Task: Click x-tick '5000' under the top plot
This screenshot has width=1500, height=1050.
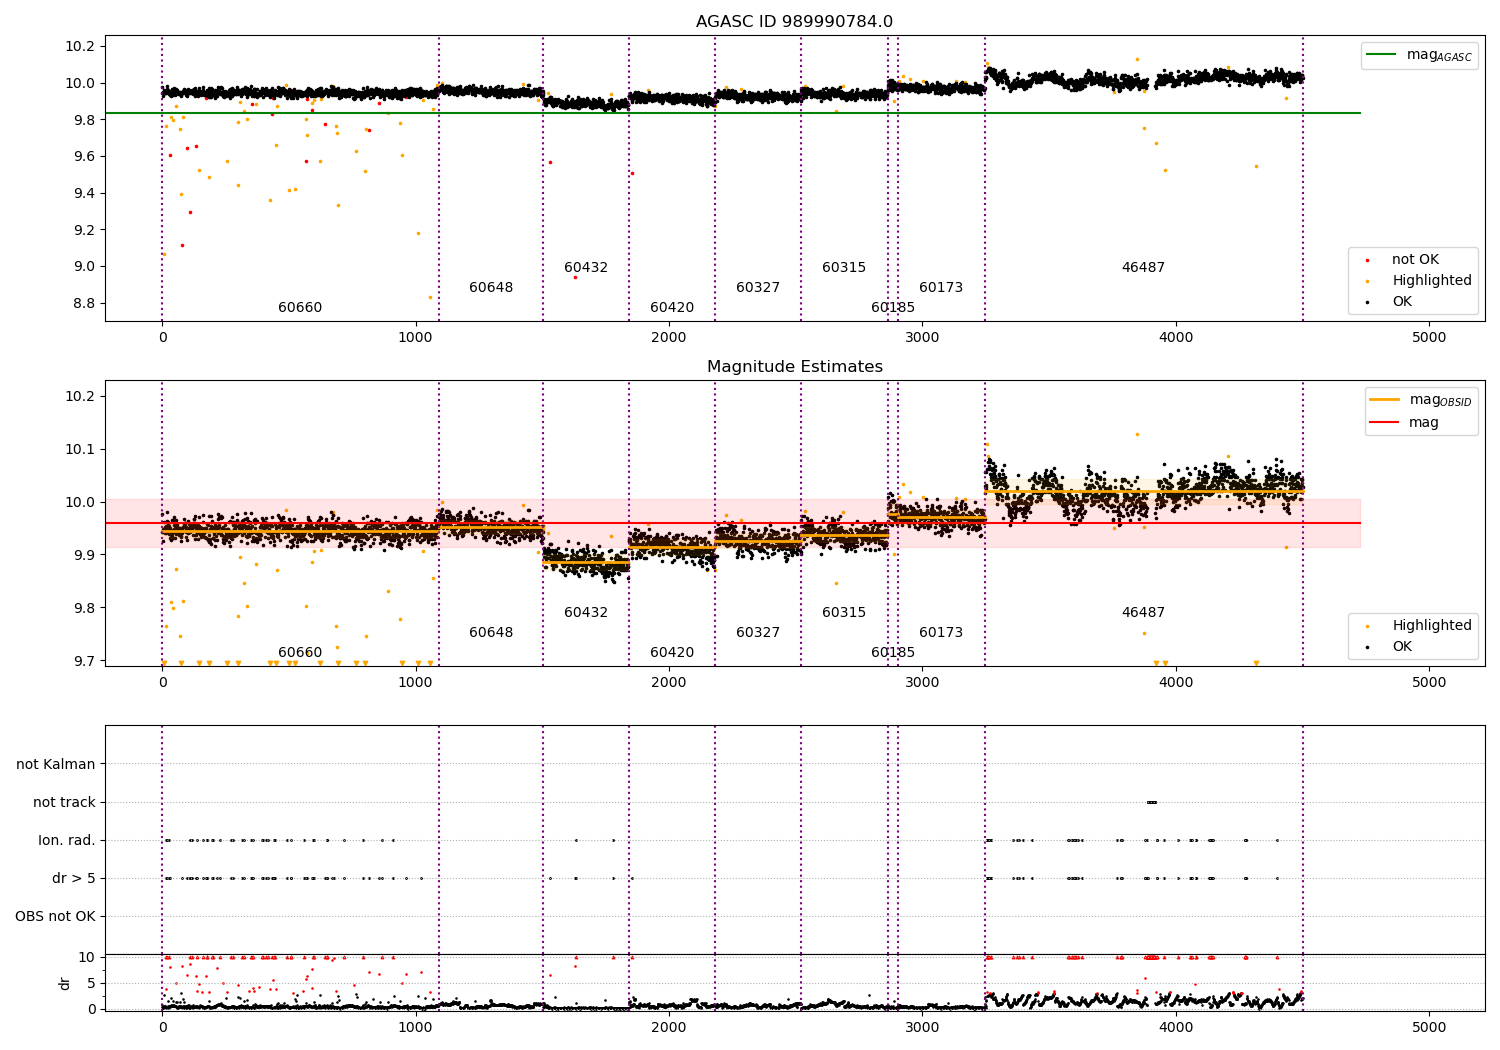Action: [1429, 338]
